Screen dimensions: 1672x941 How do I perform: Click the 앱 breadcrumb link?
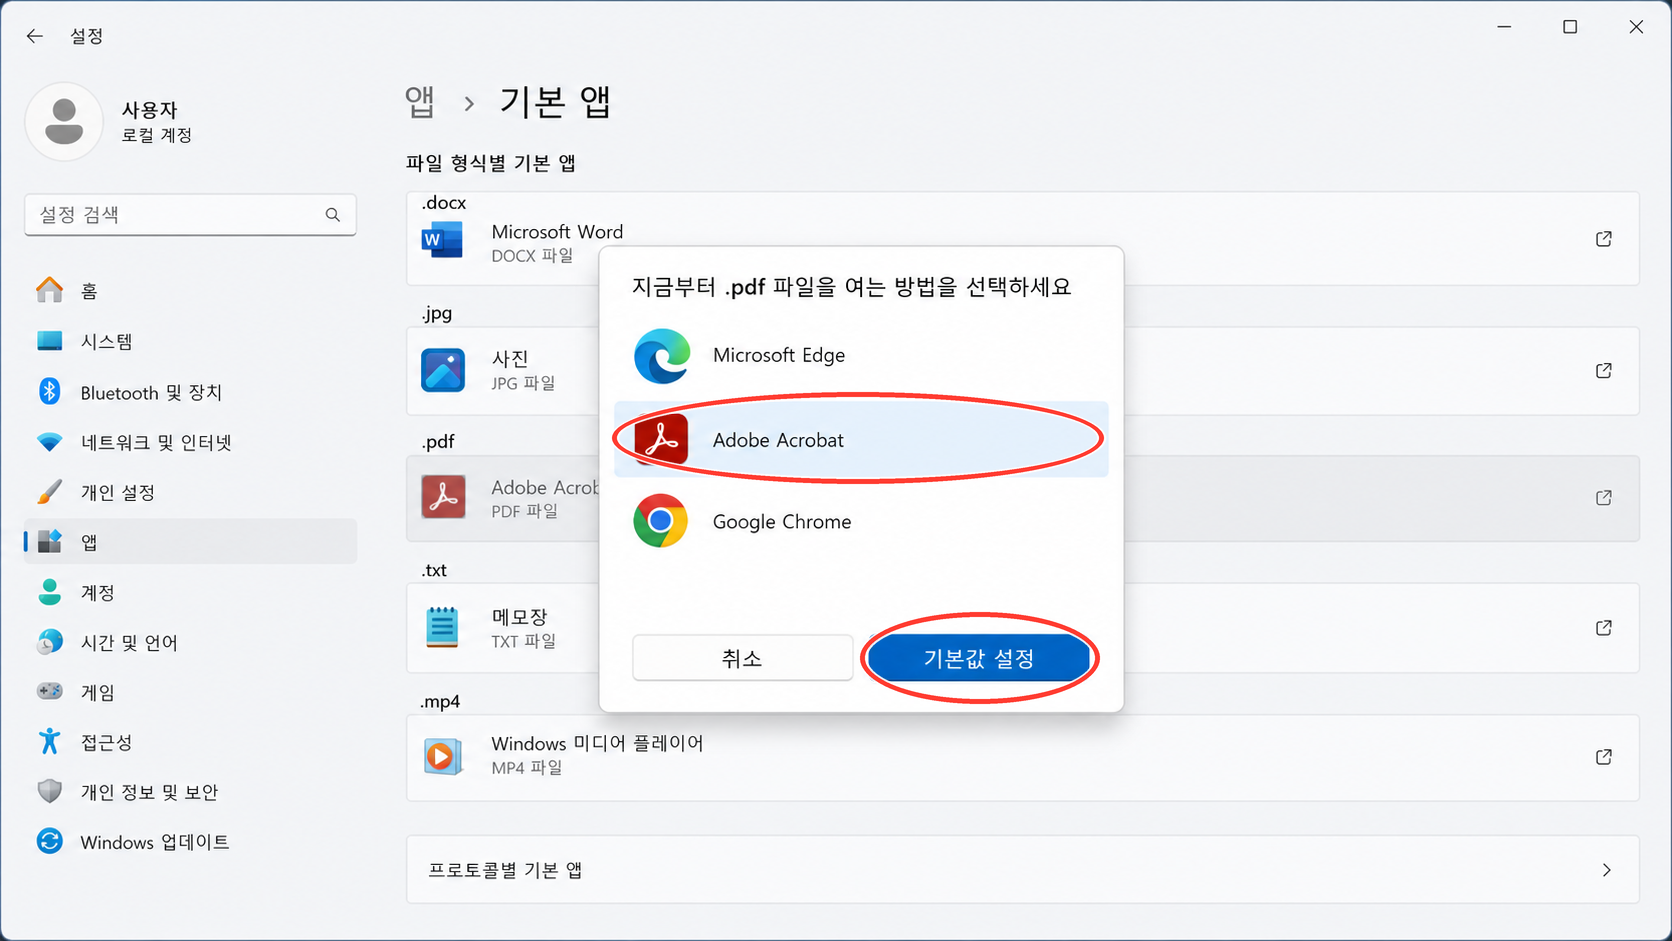point(420,102)
